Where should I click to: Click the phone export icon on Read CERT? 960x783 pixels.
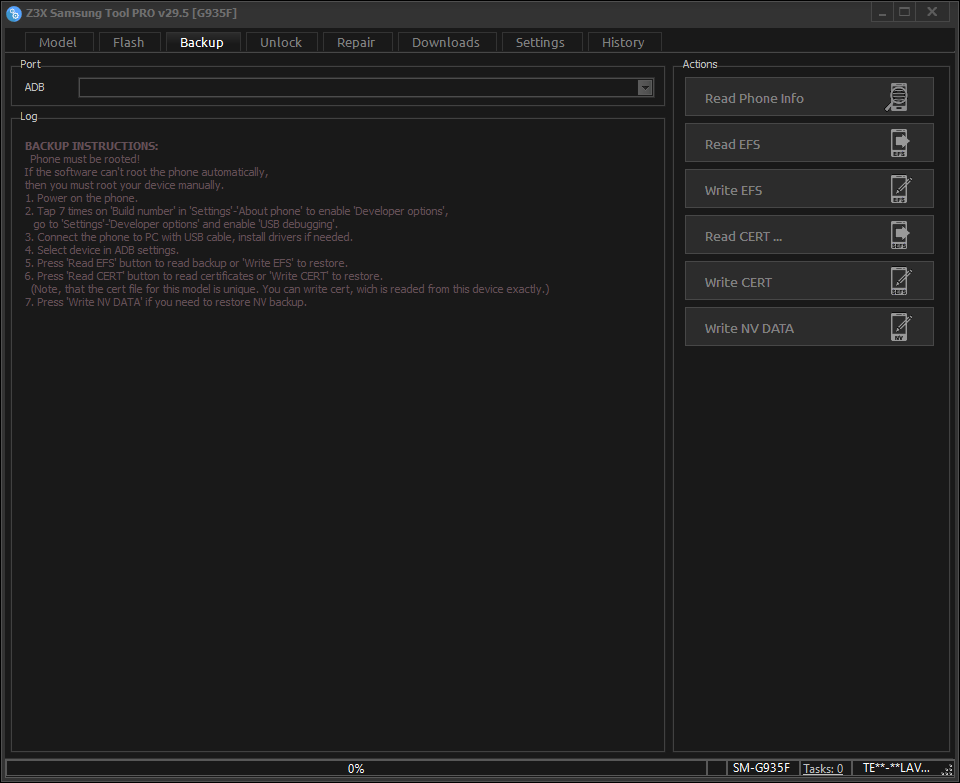(x=899, y=235)
